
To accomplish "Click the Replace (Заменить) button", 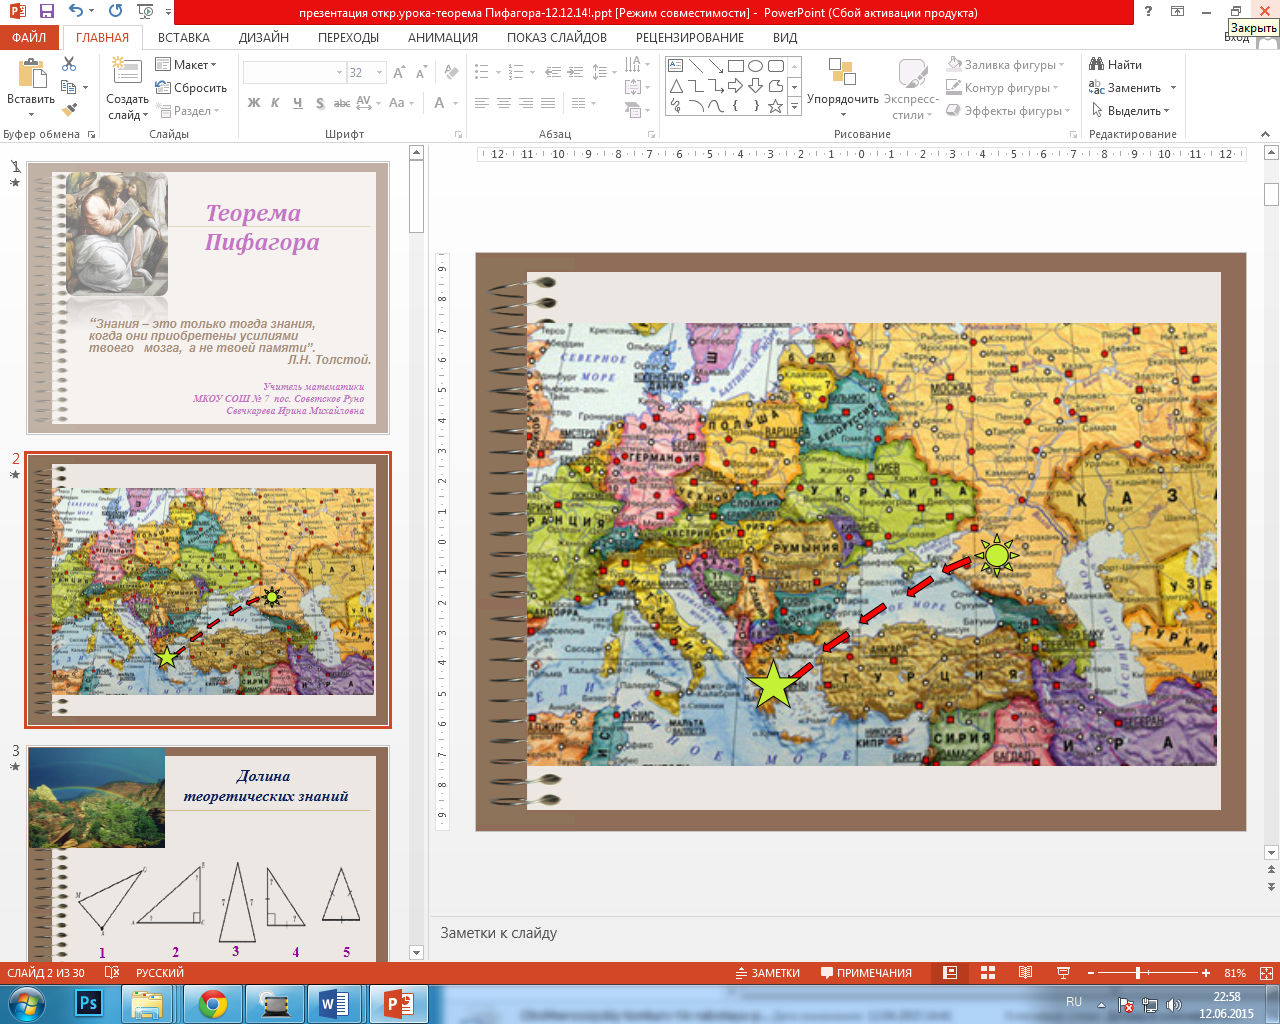I will click(x=1132, y=88).
